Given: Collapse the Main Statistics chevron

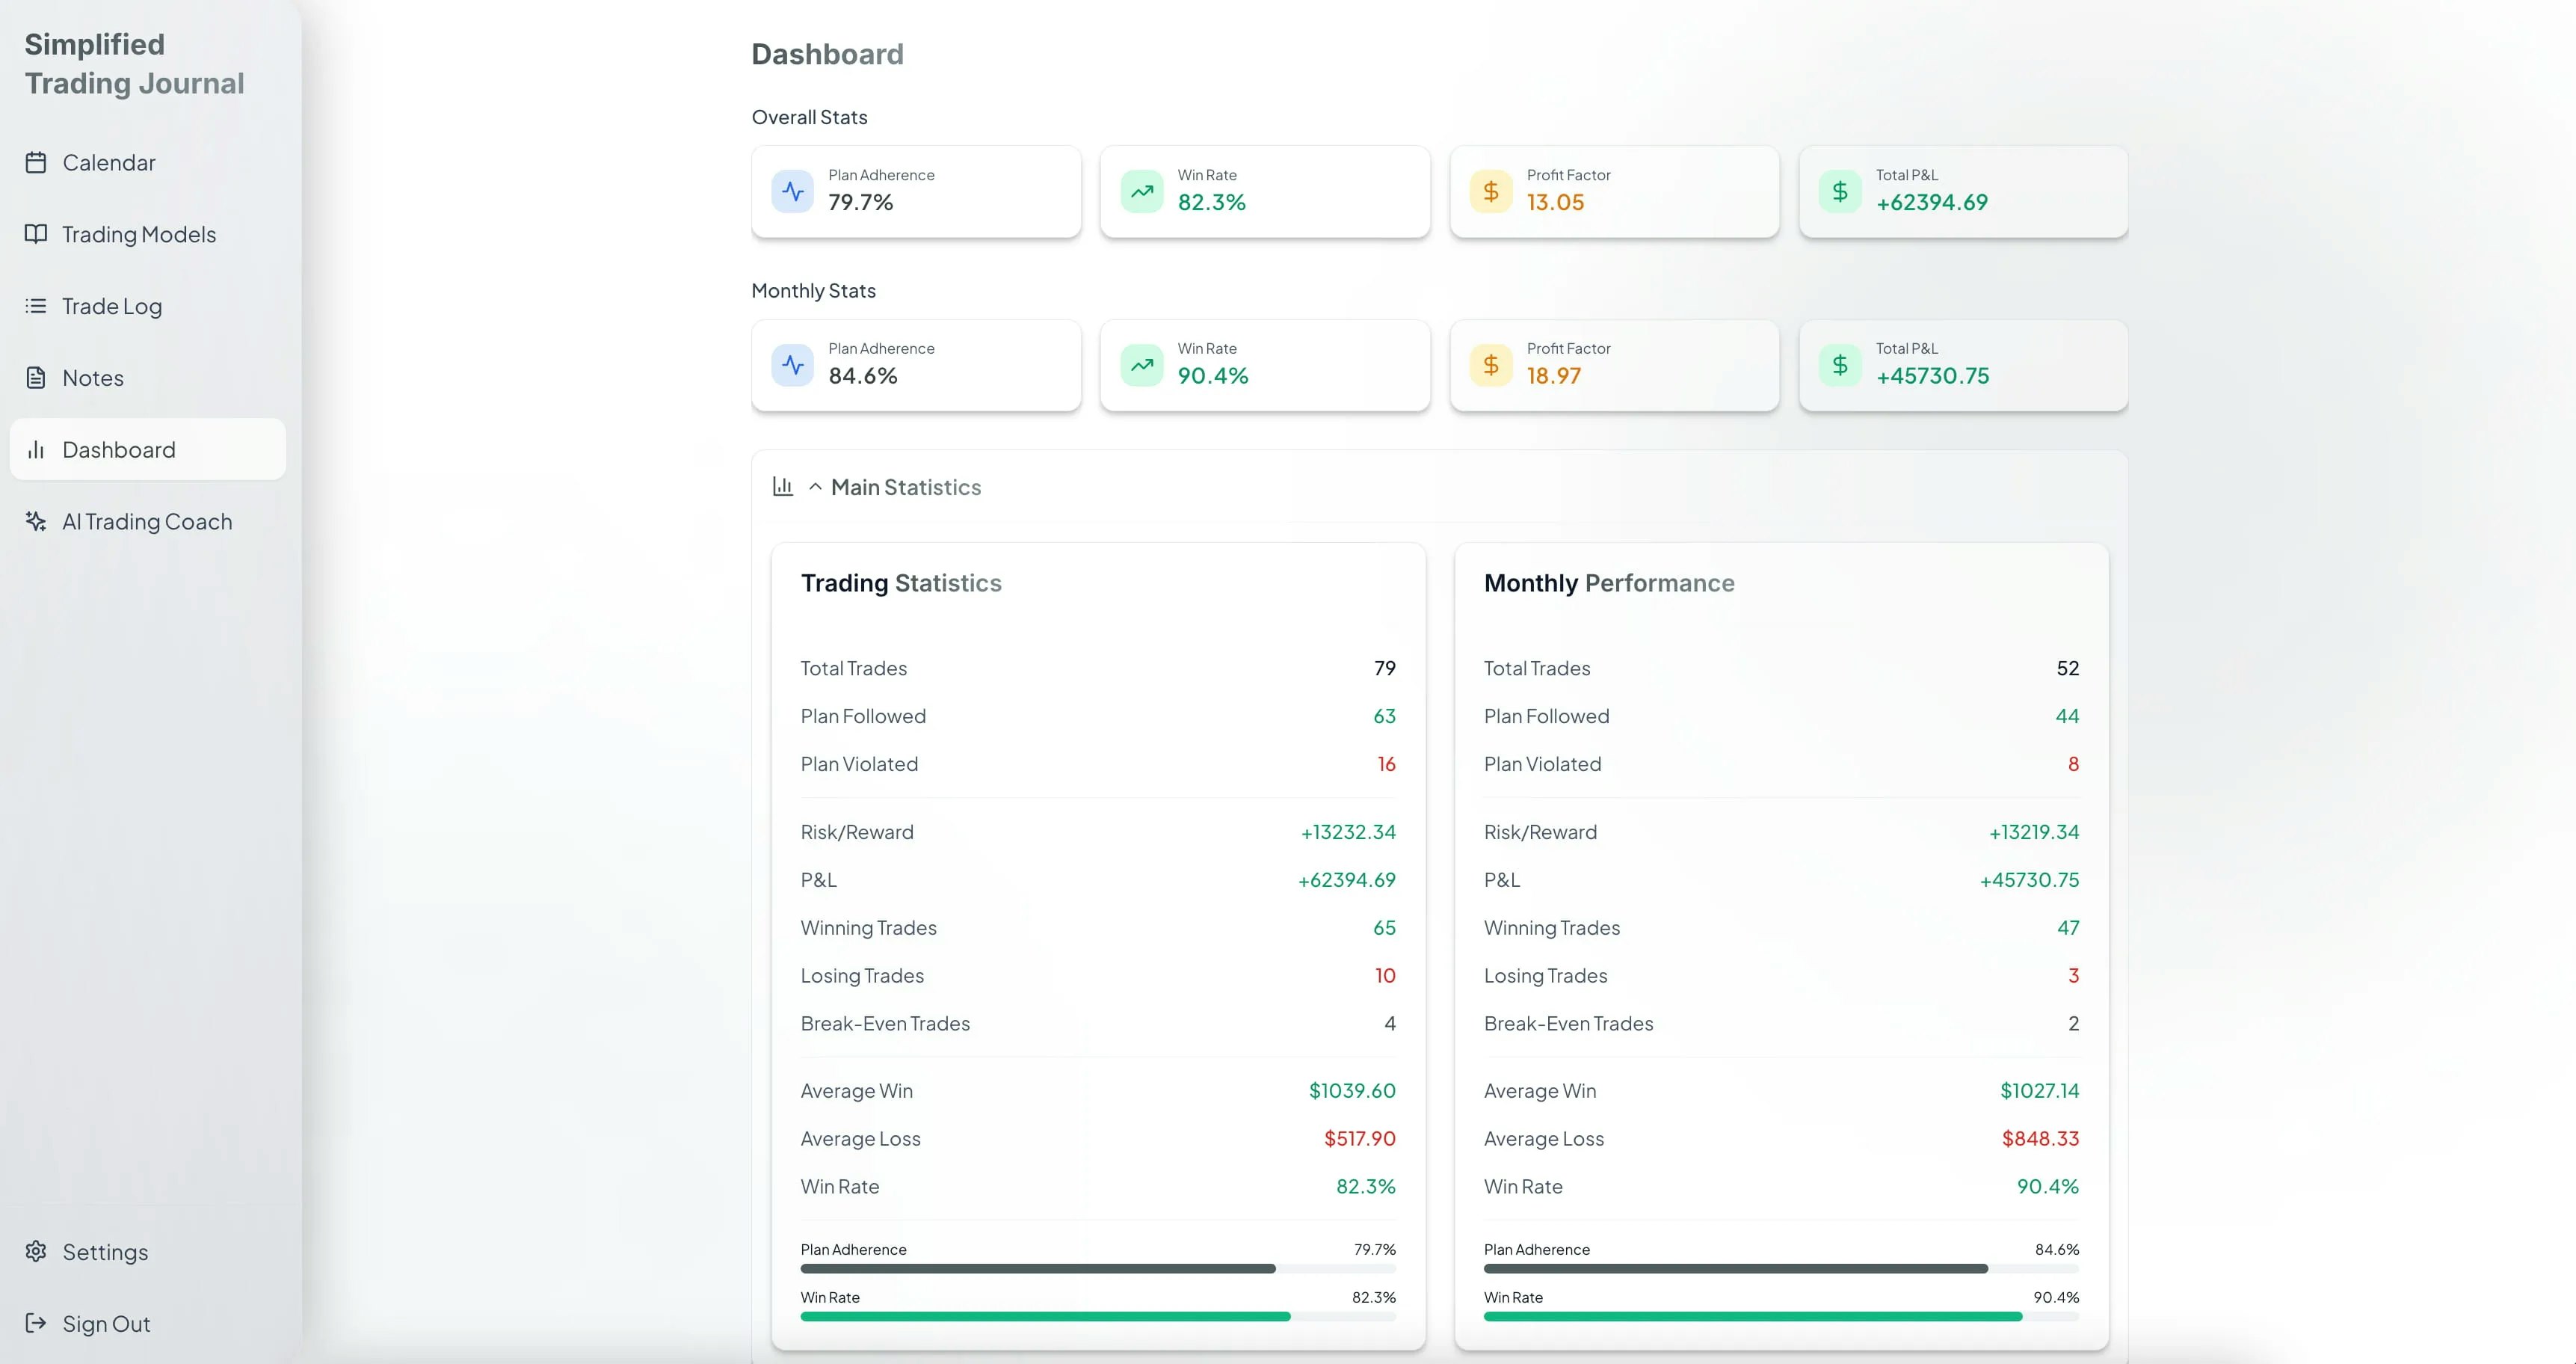Looking at the screenshot, I should coord(815,487).
